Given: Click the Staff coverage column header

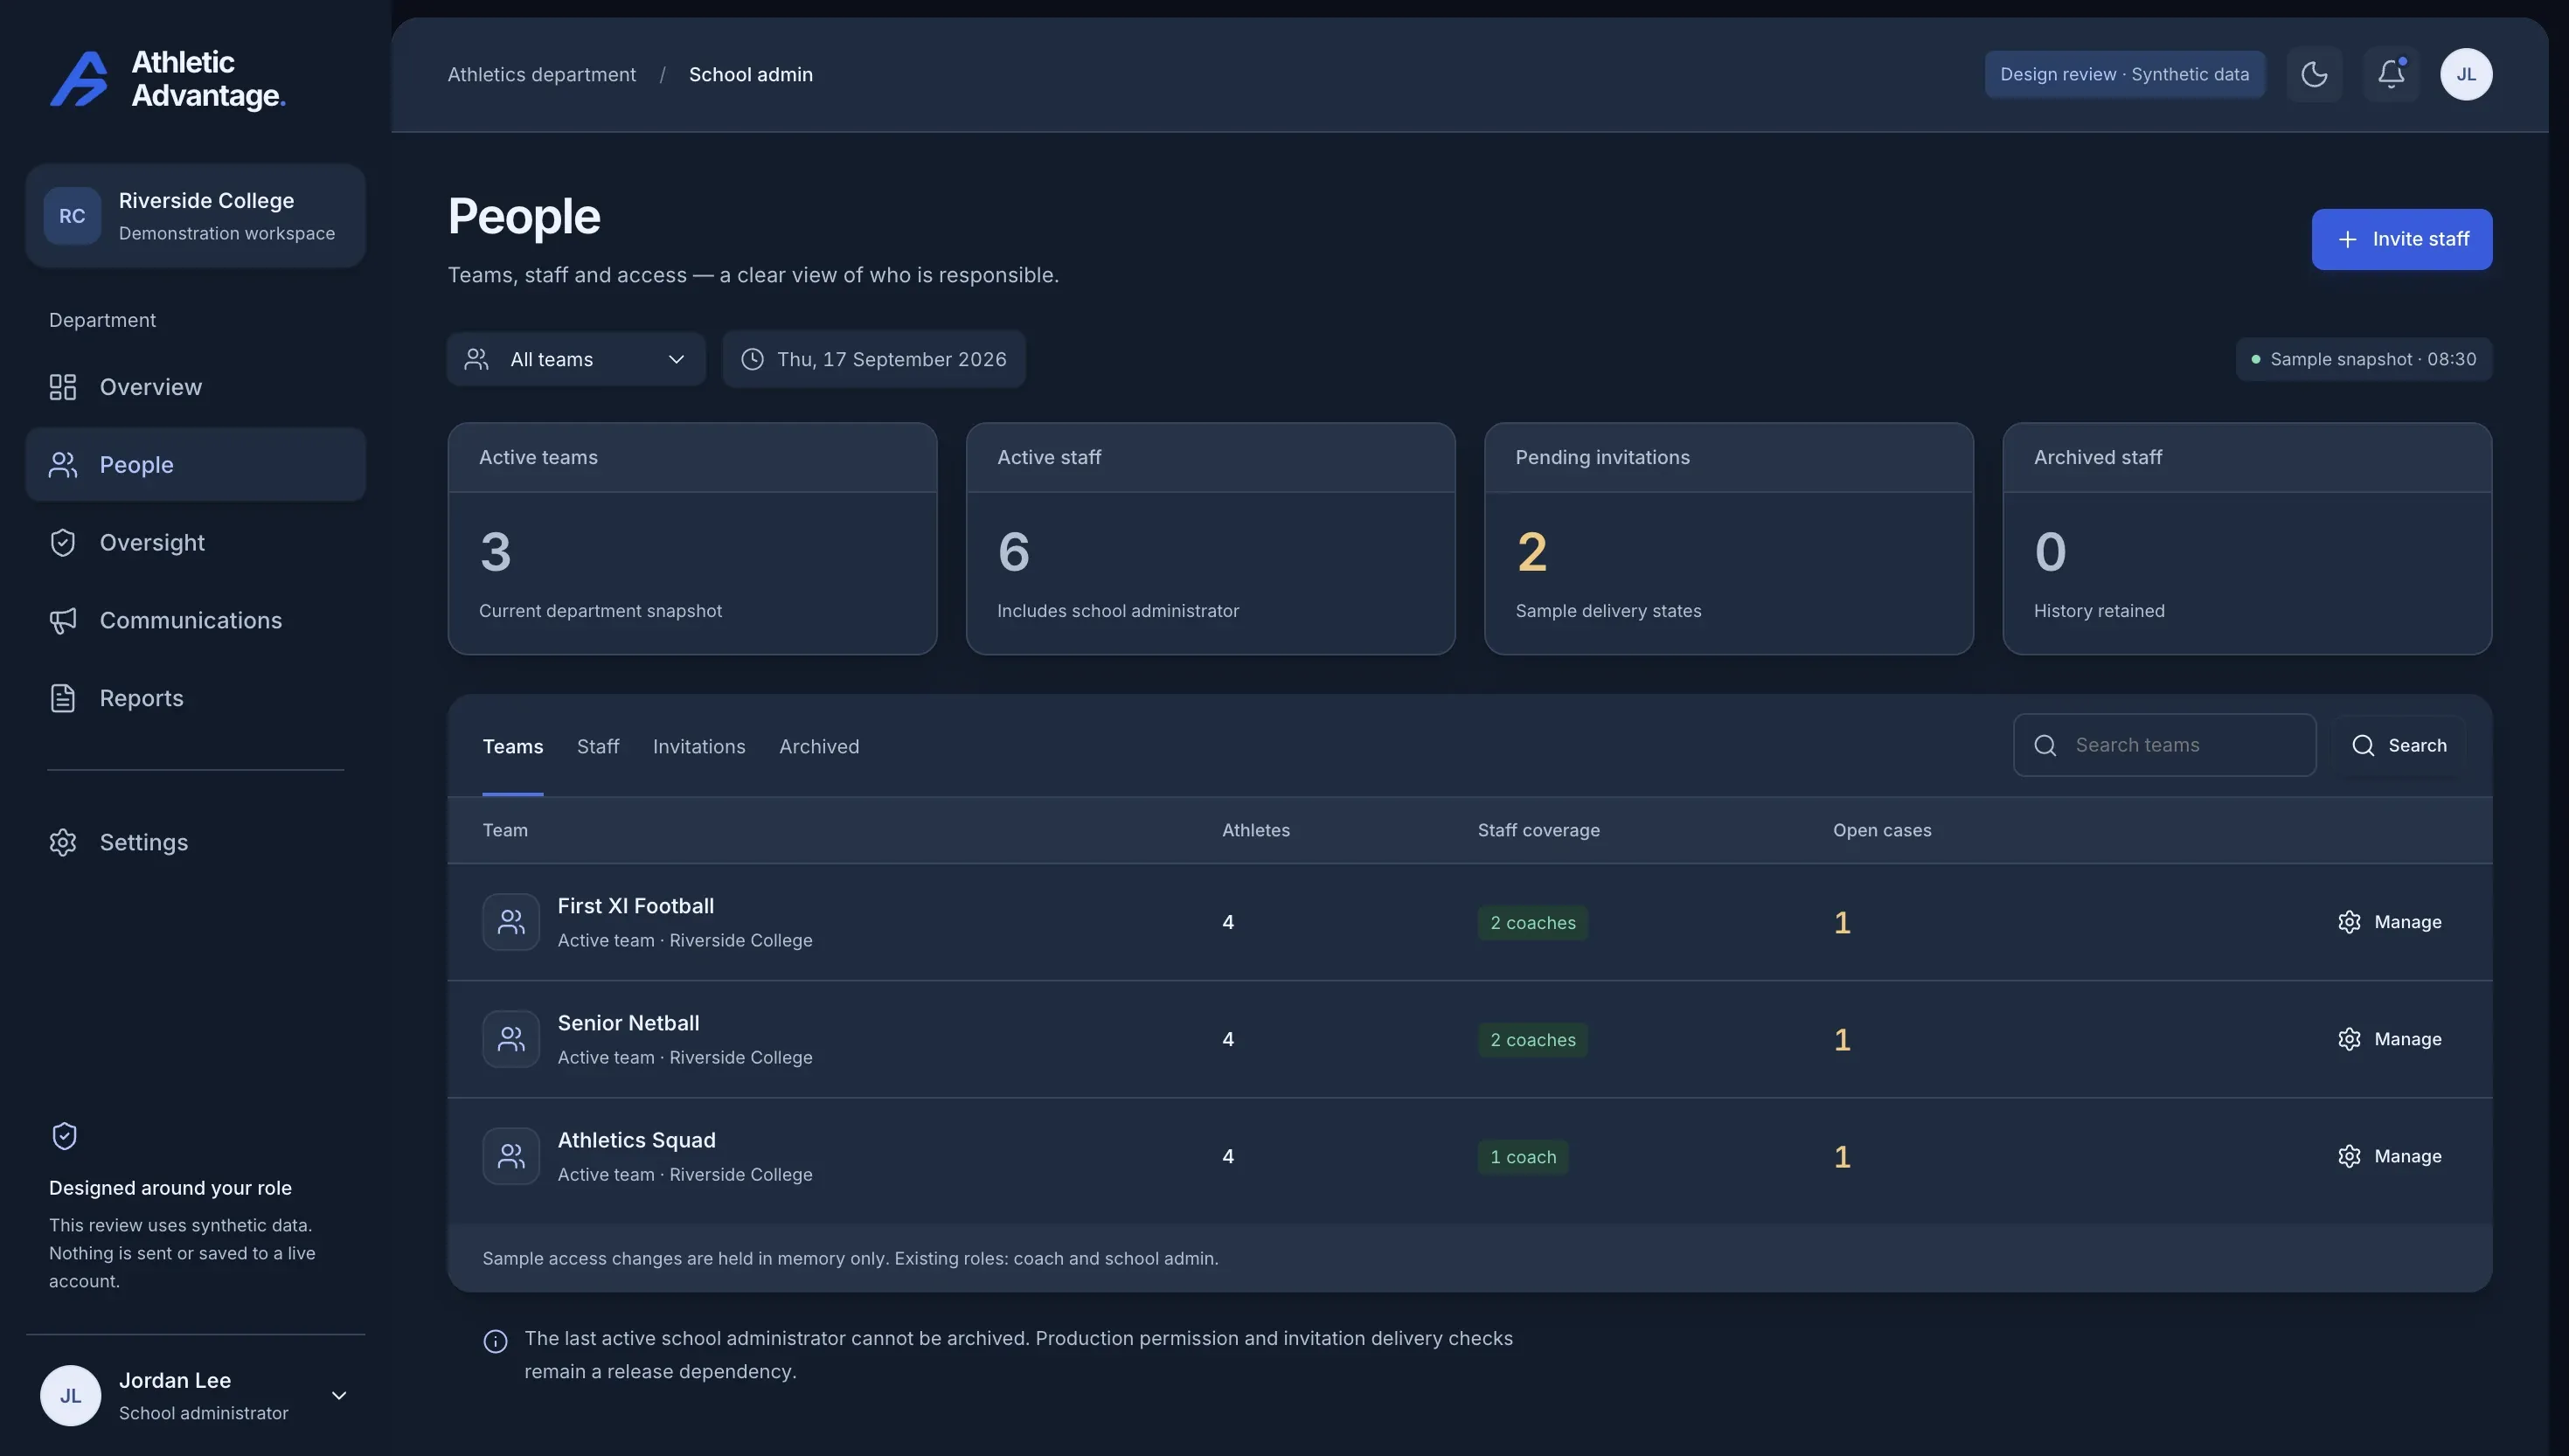Looking at the screenshot, I should [x=1538, y=830].
